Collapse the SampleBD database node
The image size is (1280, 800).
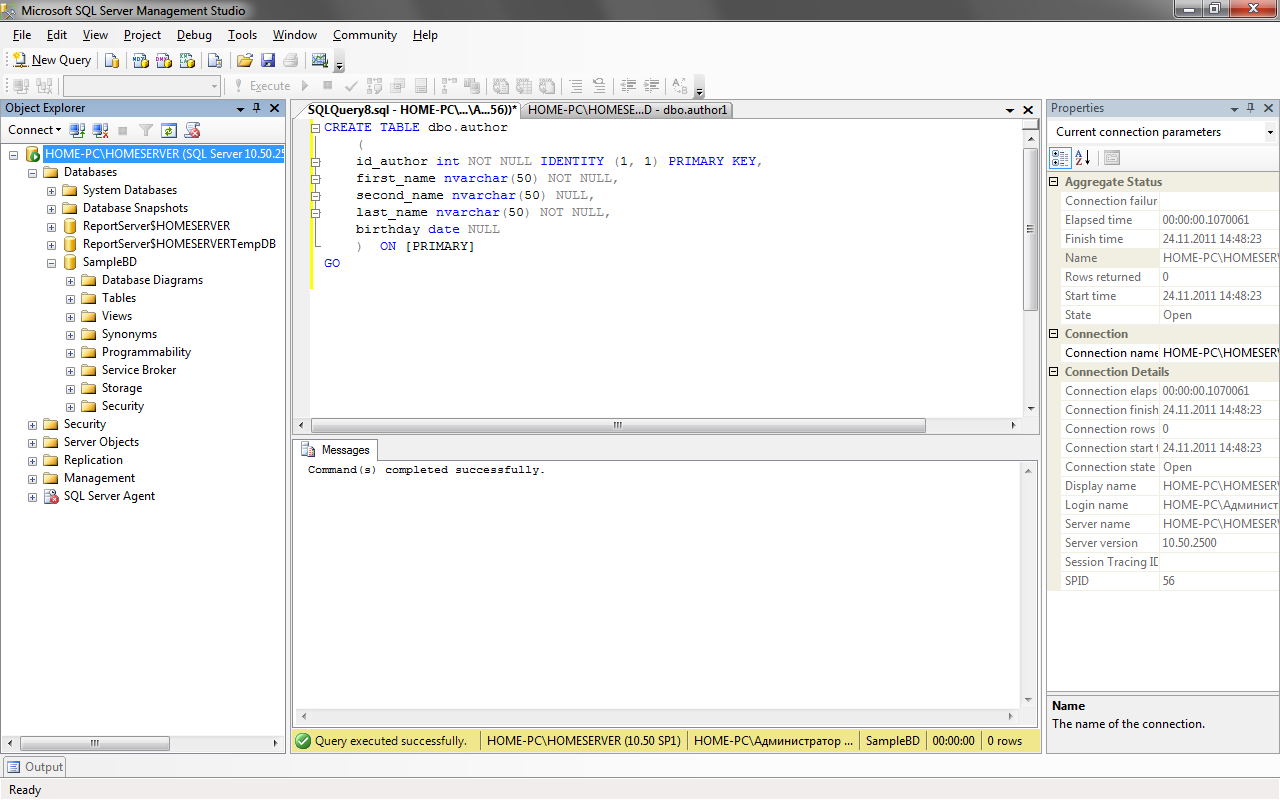pos(51,262)
